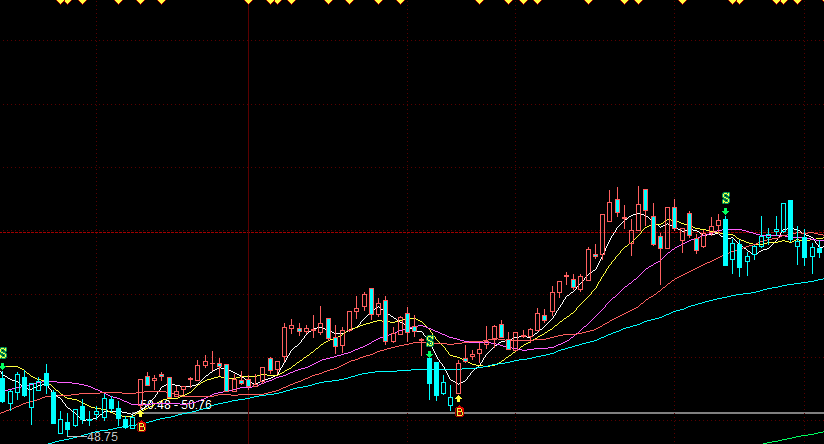The height and width of the screenshot is (444, 824).
Task: Select the red candle above the middle B marker
Action: (x=459, y=376)
